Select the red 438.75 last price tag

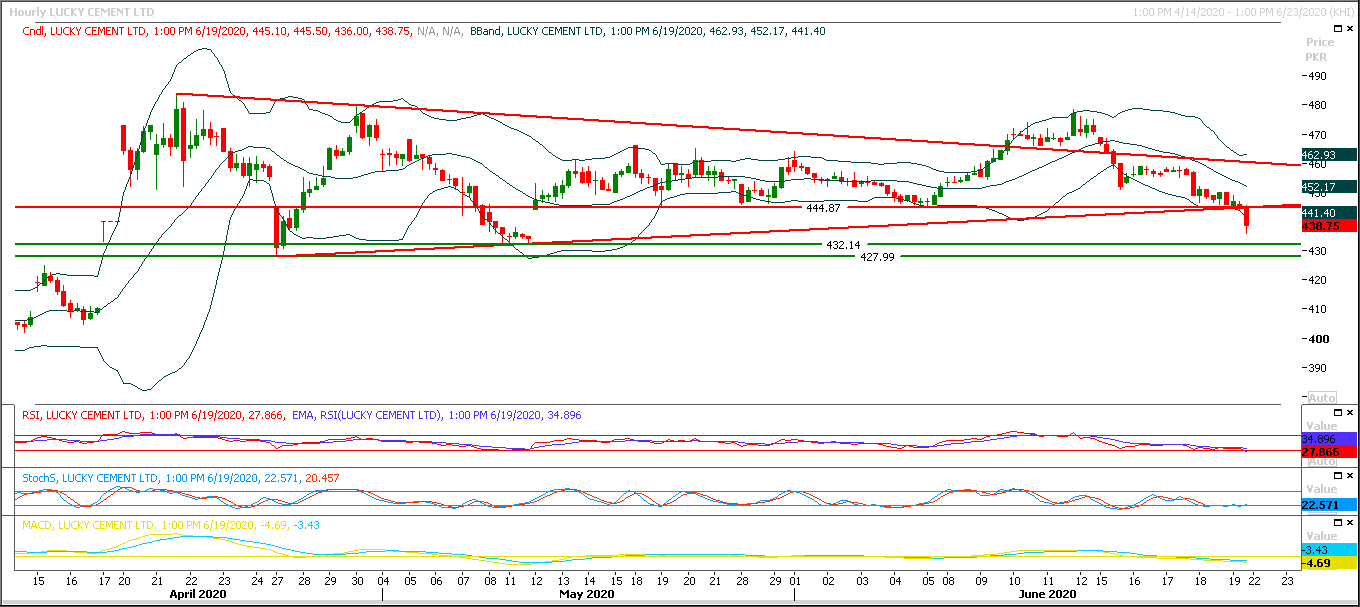[x=1329, y=226]
